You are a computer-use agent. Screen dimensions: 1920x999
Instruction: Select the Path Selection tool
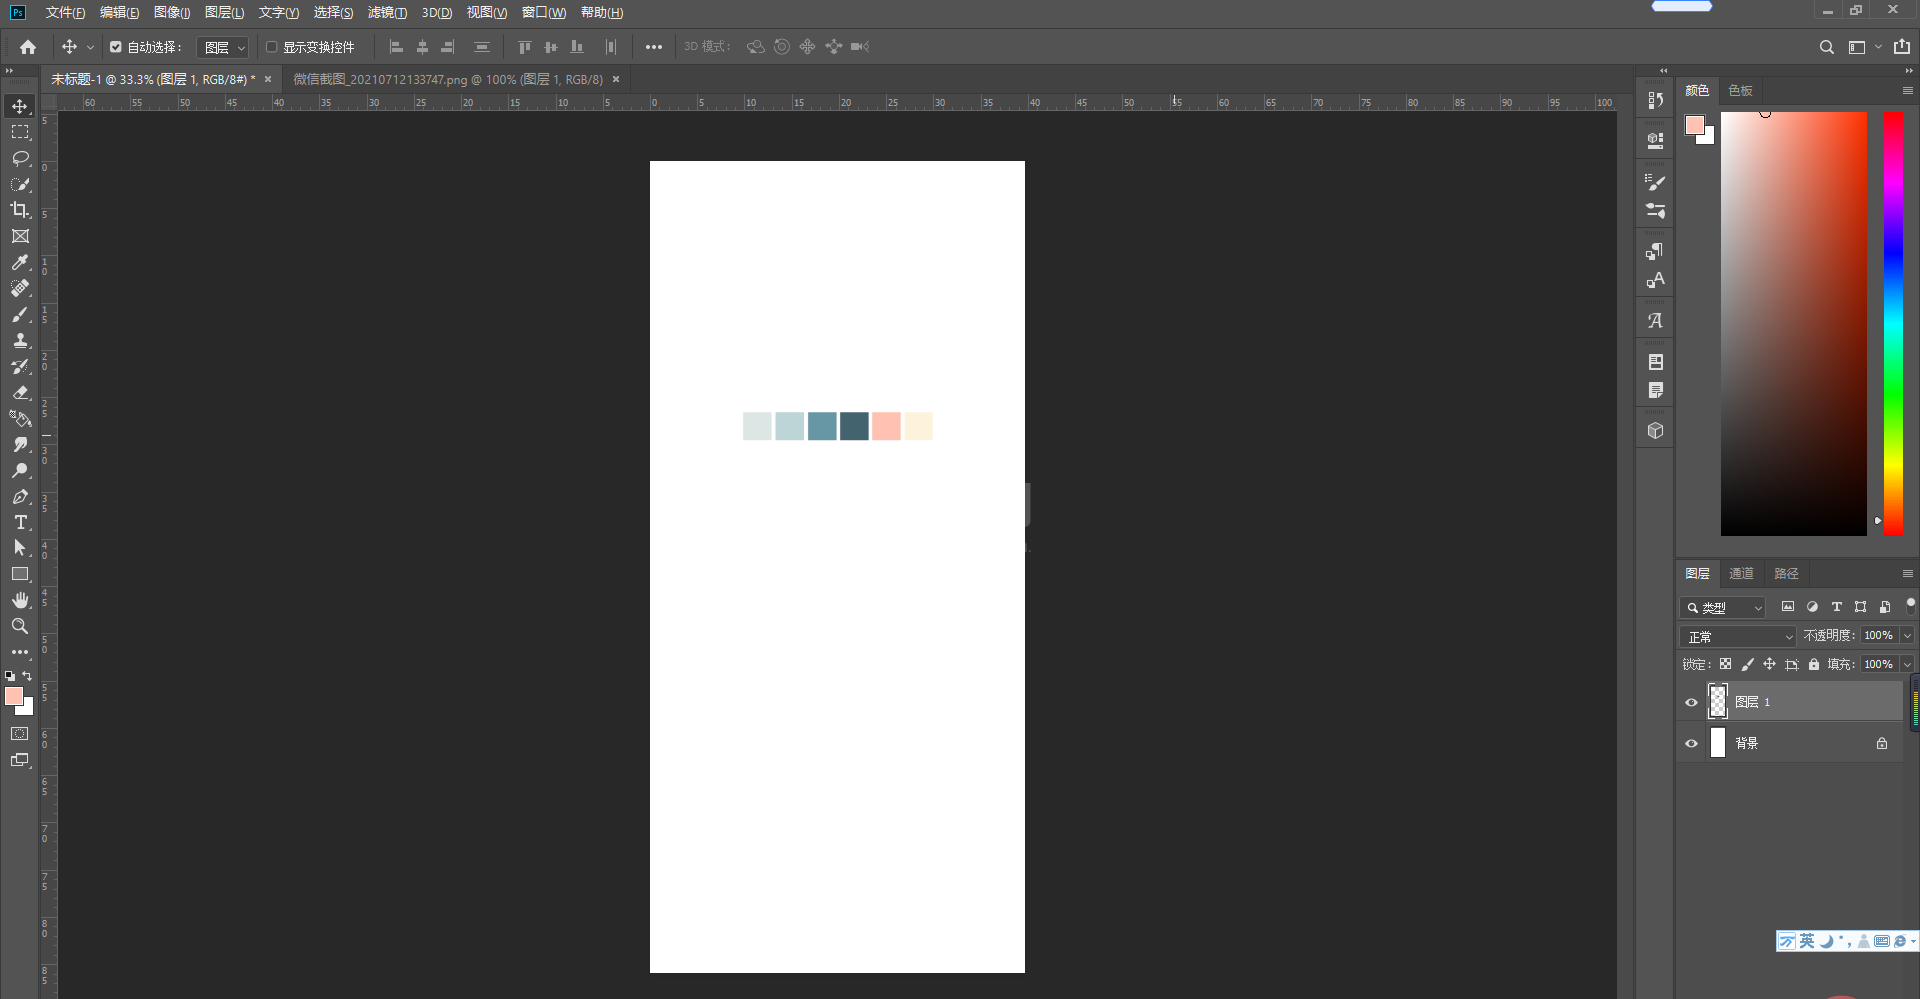coord(20,548)
